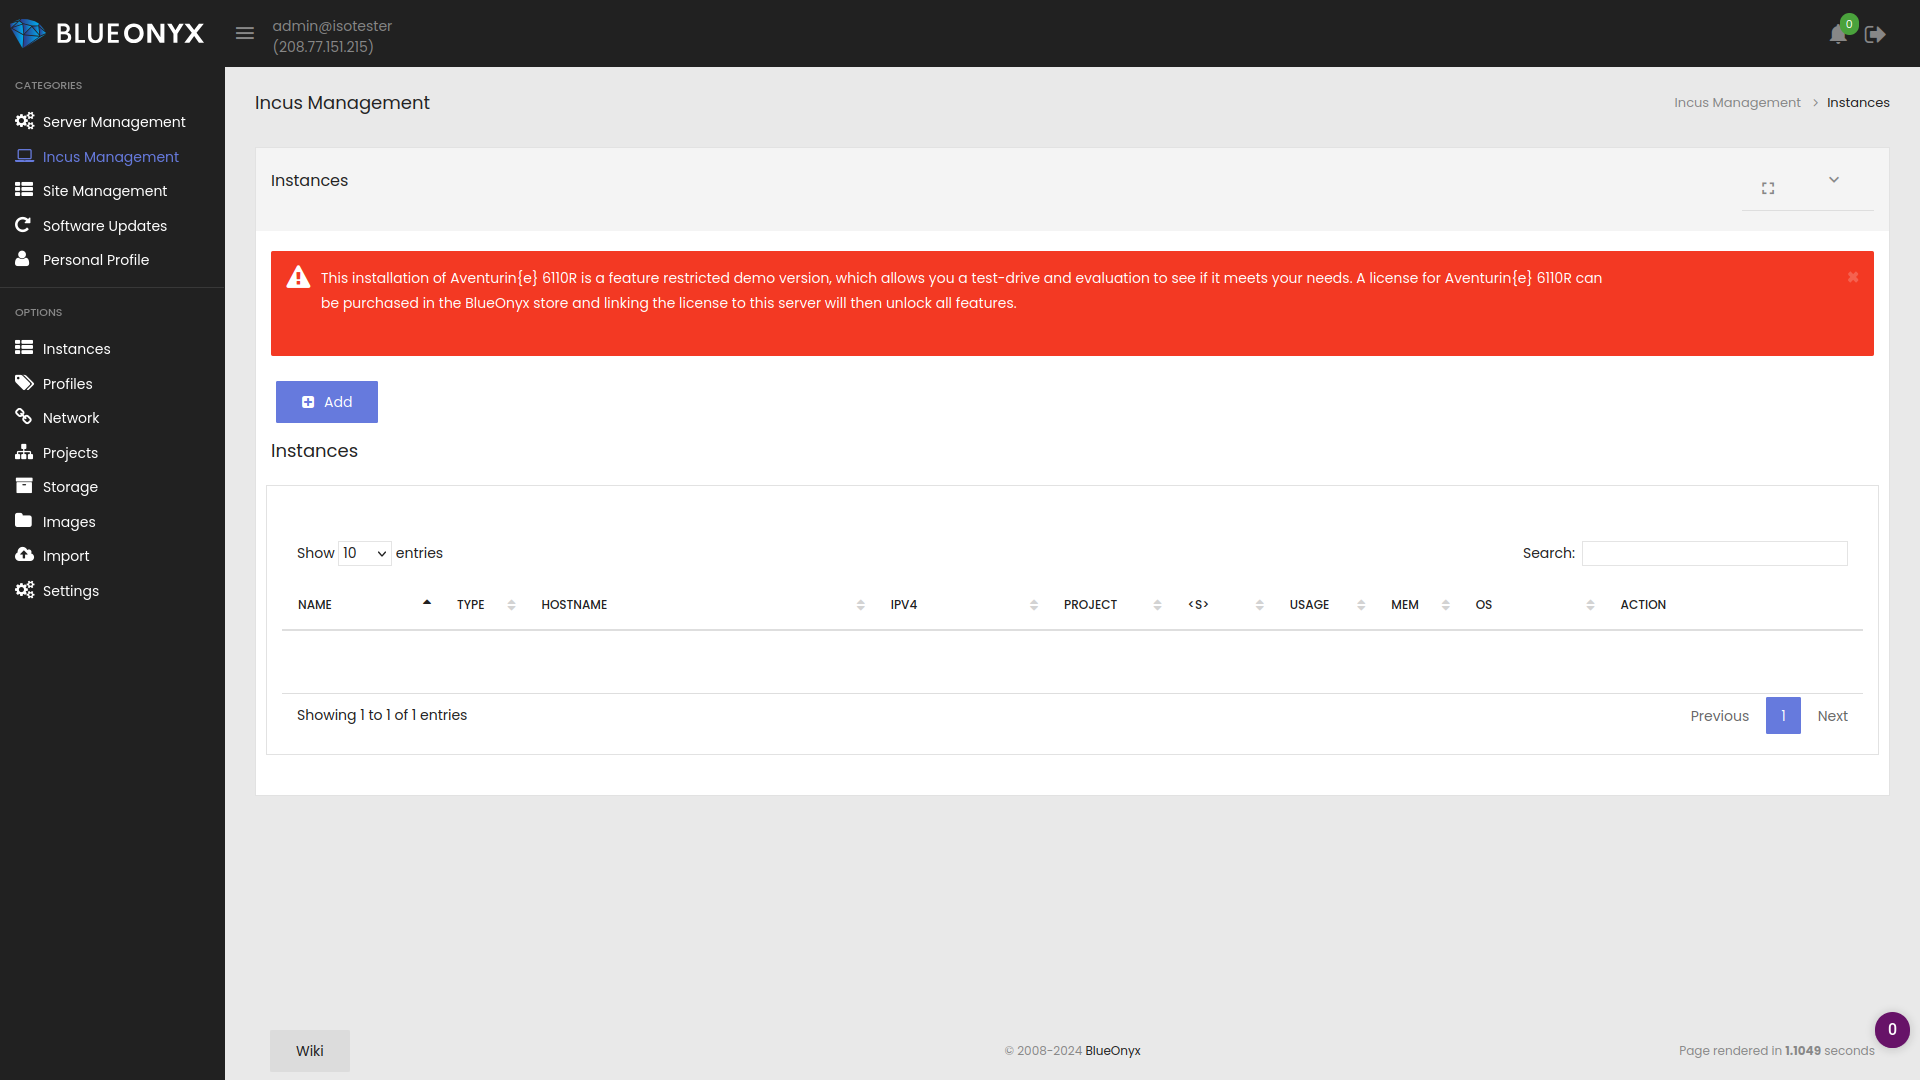
Task: Sort table by Mem column
Action: point(1419,605)
